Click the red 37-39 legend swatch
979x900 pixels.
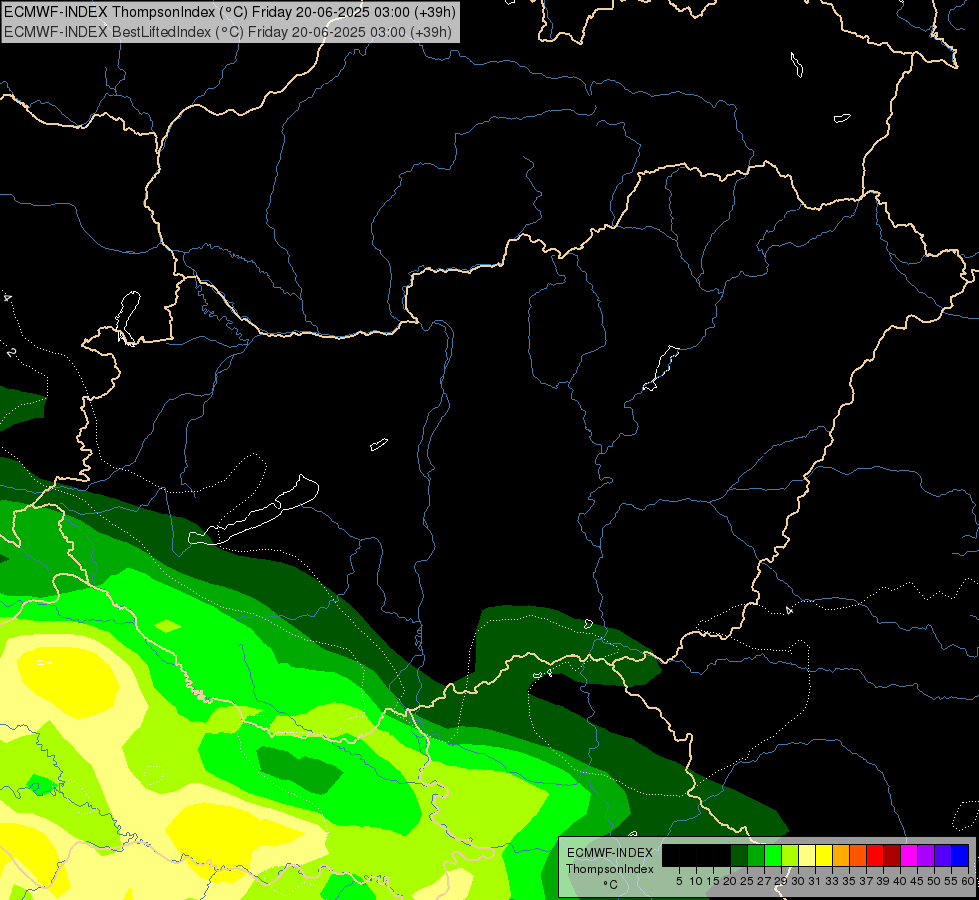tap(875, 855)
